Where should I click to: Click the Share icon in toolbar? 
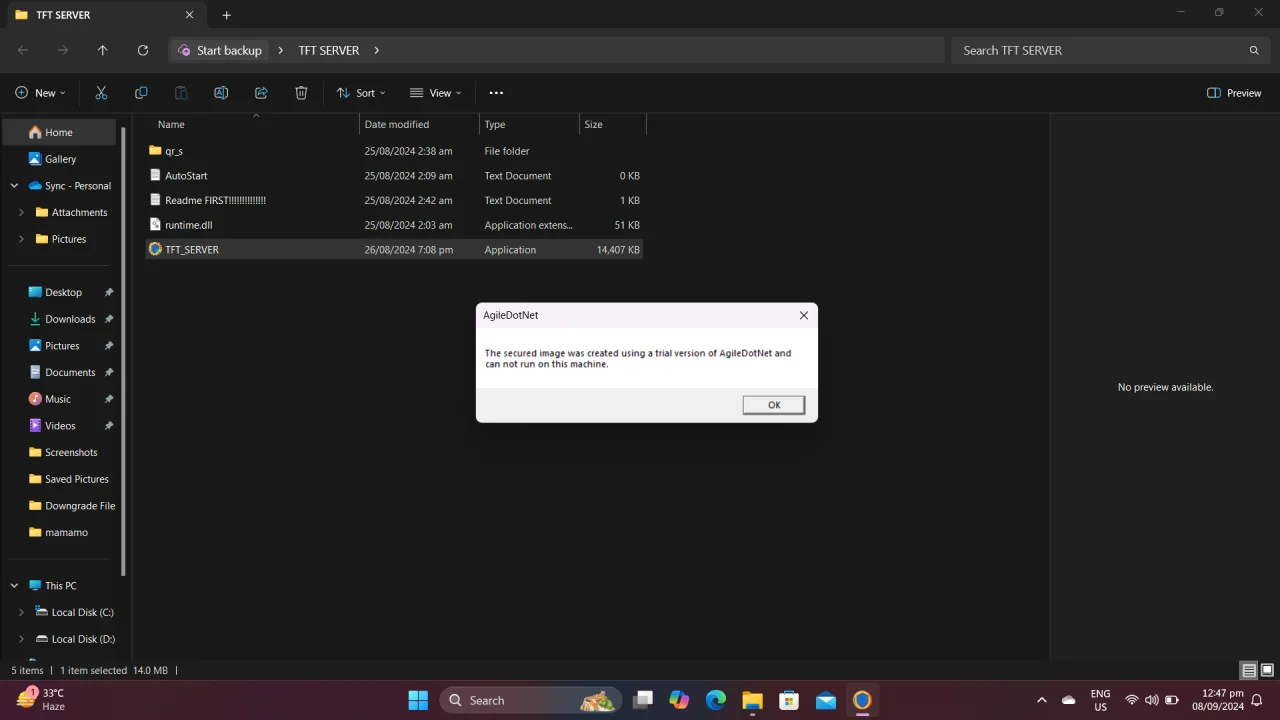click(x=261, y=93)
